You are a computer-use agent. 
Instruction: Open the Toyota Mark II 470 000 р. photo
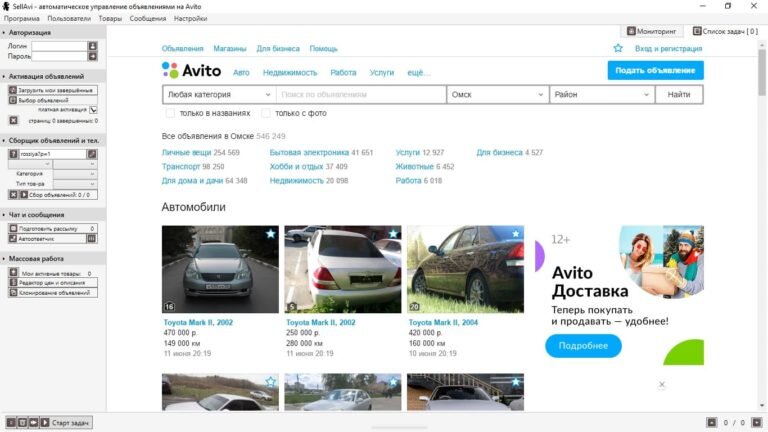tap(220, 269)
